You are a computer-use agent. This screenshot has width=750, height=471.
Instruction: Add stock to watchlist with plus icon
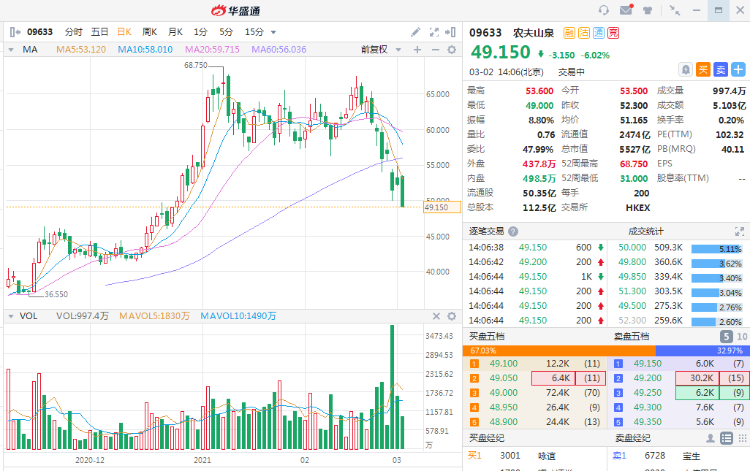(735, 69)
